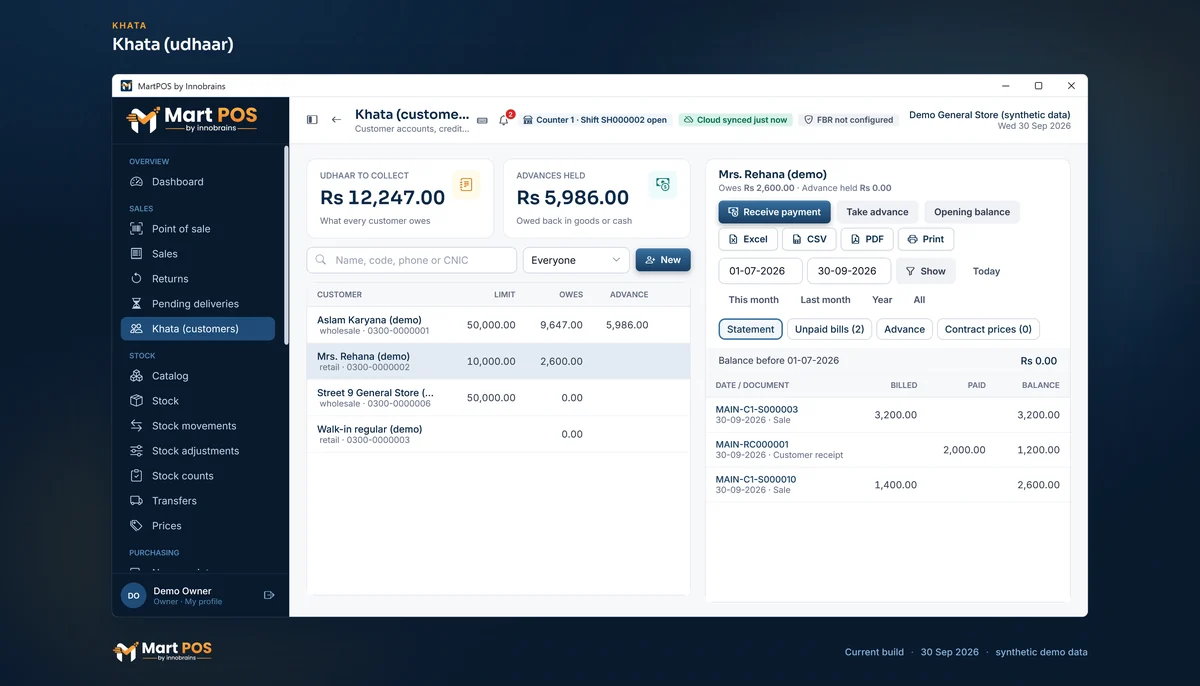Viewport: 1200px width, 686px height.
Task: Select the All date range
Action: [919, 300]
